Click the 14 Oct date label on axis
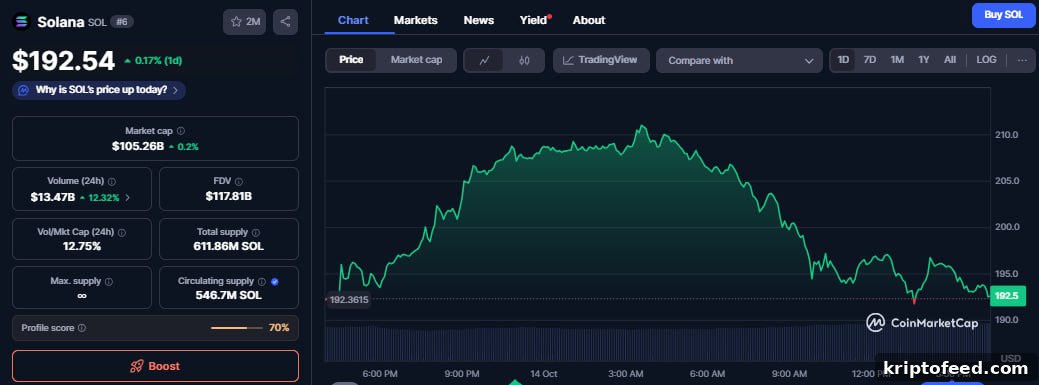This screenshot has height=385, width=1039. [543, 374]
